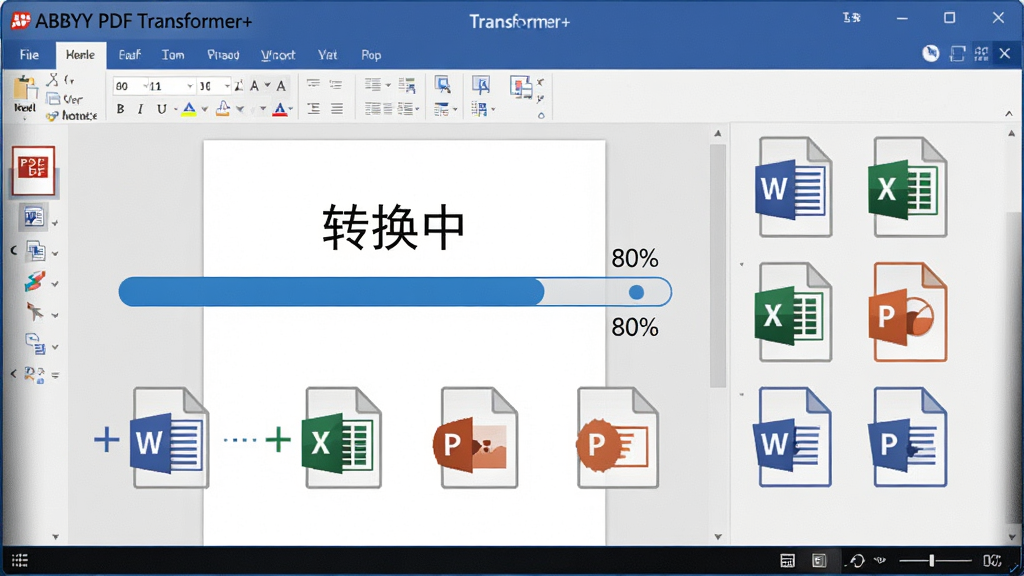Image resolution: width=1024 pixels, height=576 pixels.
Task: Click the green plus sign before Excel icon
Action: (x=278, y=440)
